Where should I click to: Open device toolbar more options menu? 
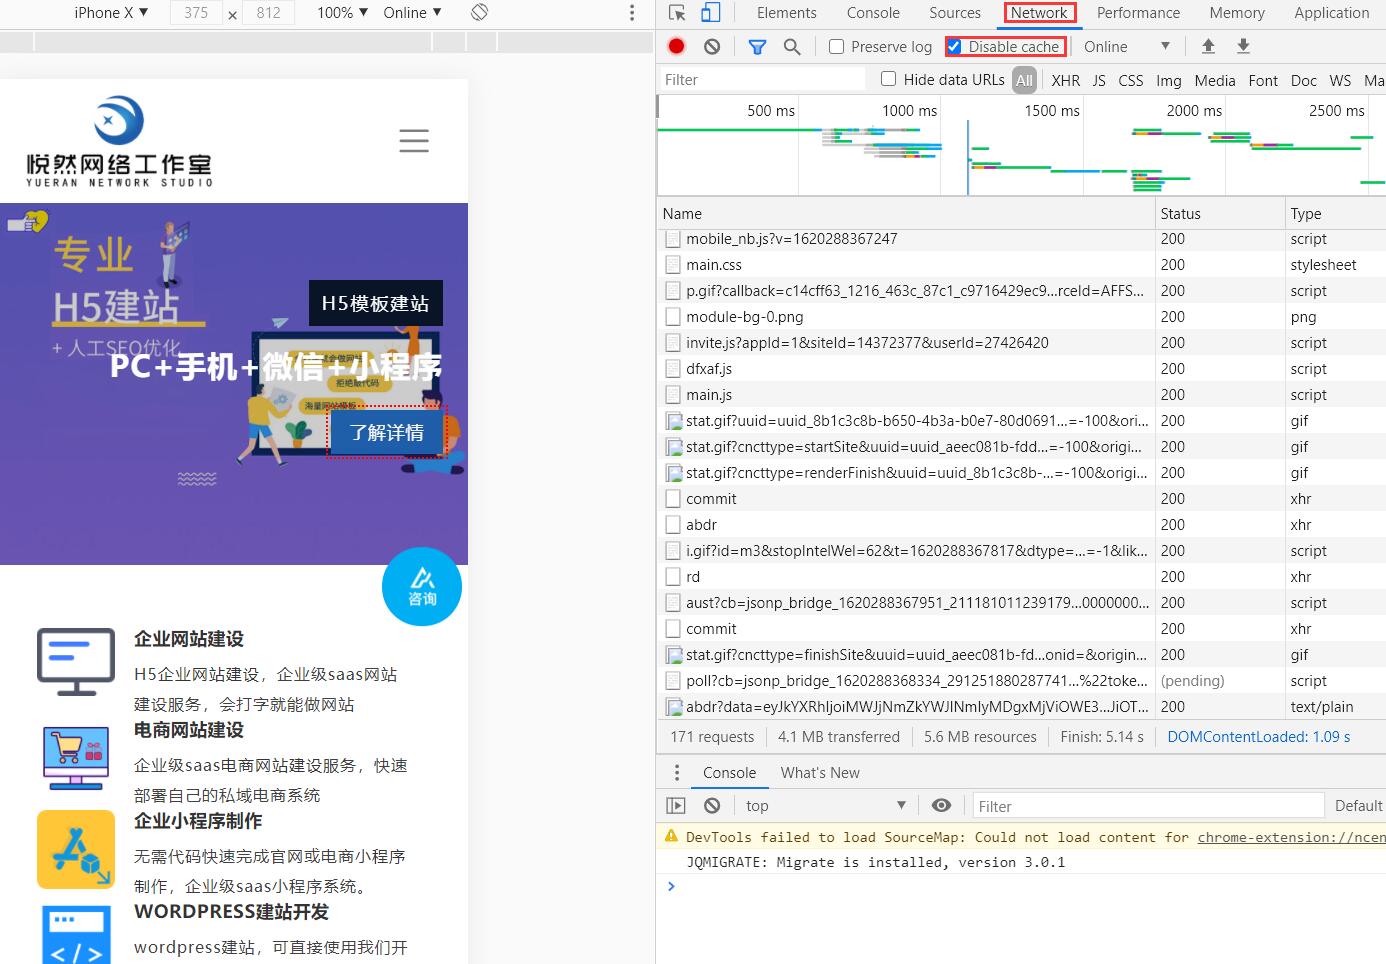pyautogui.click(x=631, y=13)
